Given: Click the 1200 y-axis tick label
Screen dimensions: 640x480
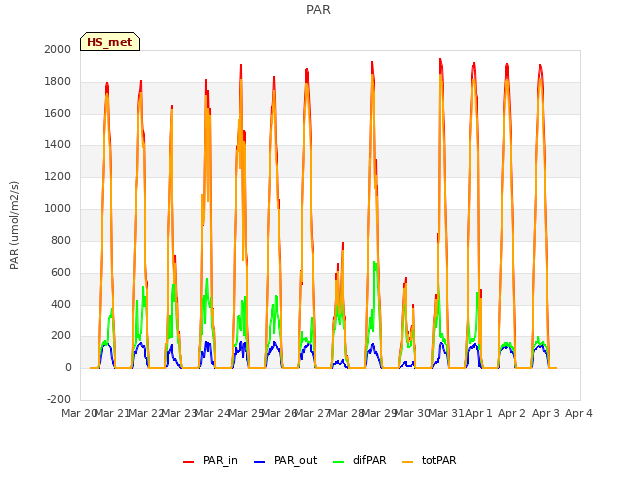Looking at the screenshot, I should pos(58,176).
